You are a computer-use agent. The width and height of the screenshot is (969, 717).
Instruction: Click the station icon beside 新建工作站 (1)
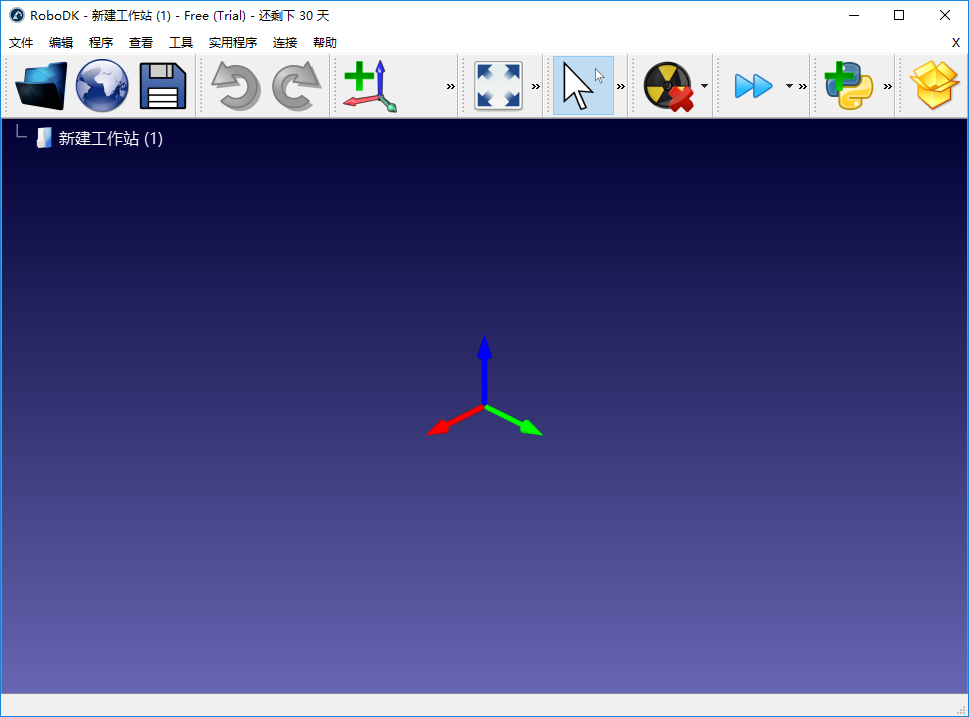[44, 138]
